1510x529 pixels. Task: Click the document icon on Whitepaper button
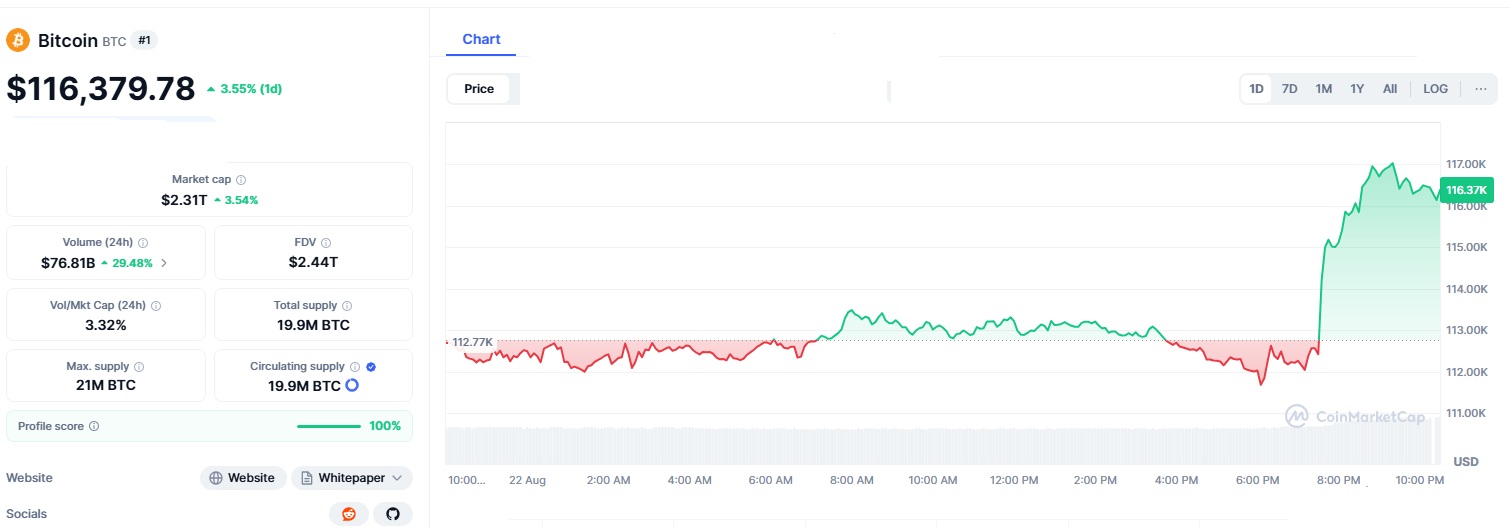[307, 478]
